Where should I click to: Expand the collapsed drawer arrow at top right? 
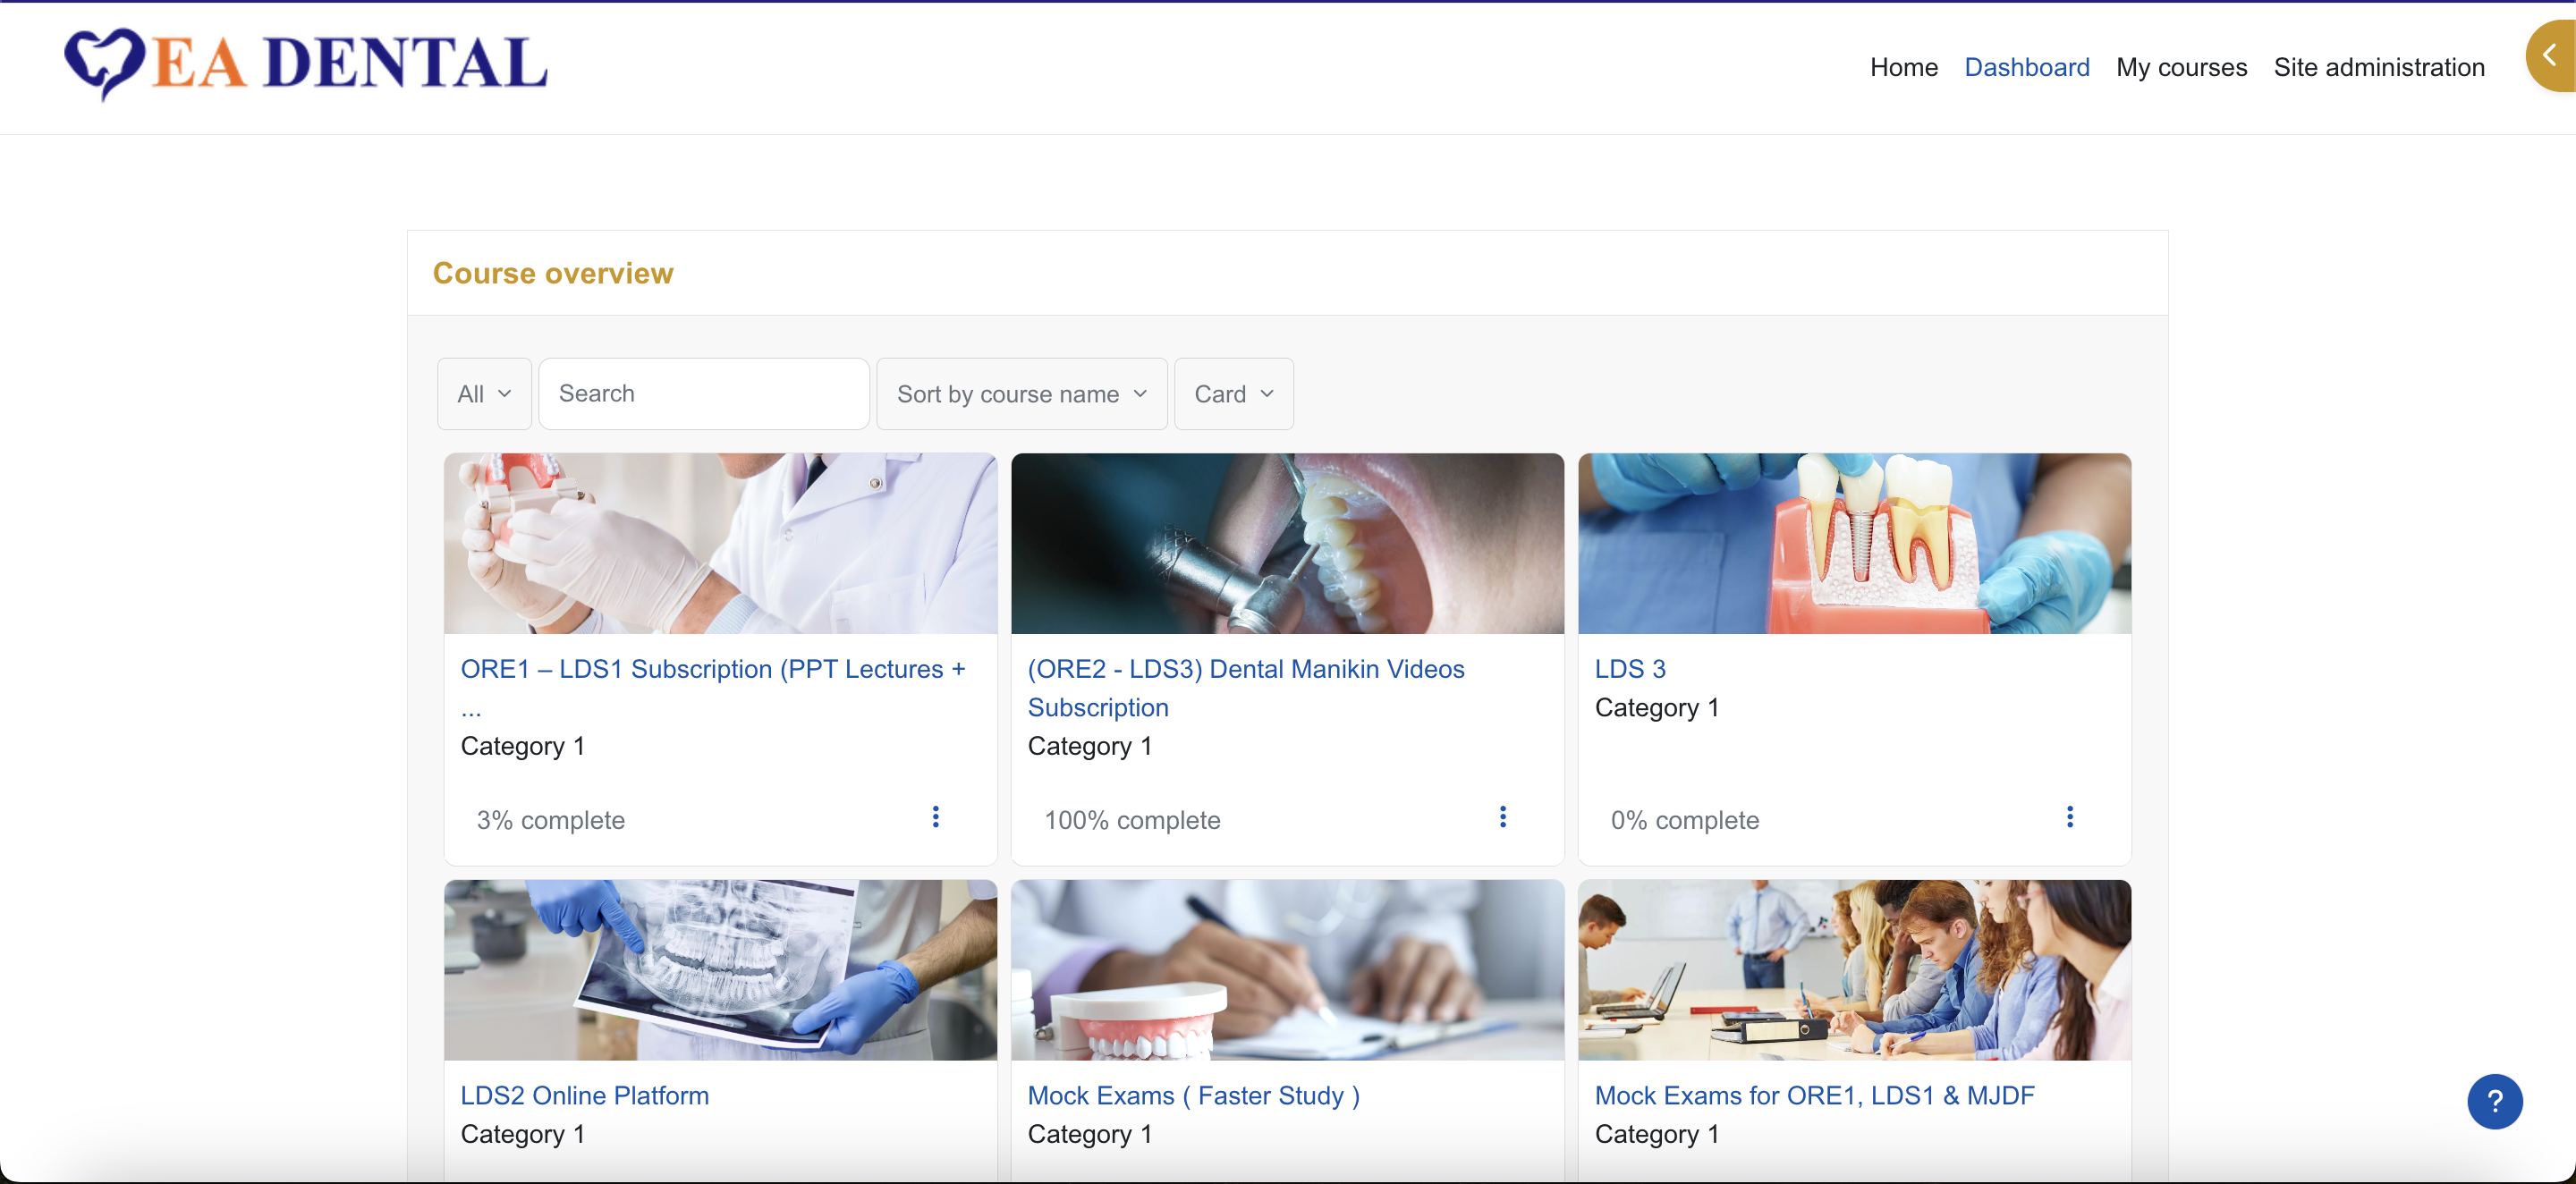click(x=2551, y=56)
